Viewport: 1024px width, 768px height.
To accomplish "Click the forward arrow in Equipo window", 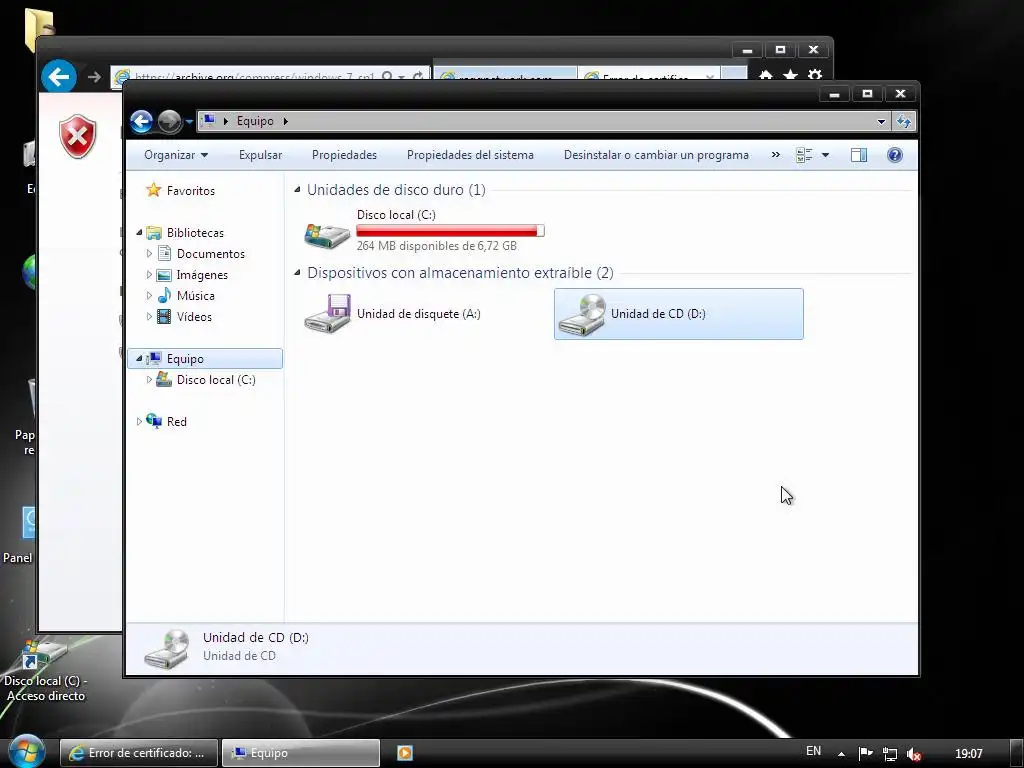I will [169, 121].
